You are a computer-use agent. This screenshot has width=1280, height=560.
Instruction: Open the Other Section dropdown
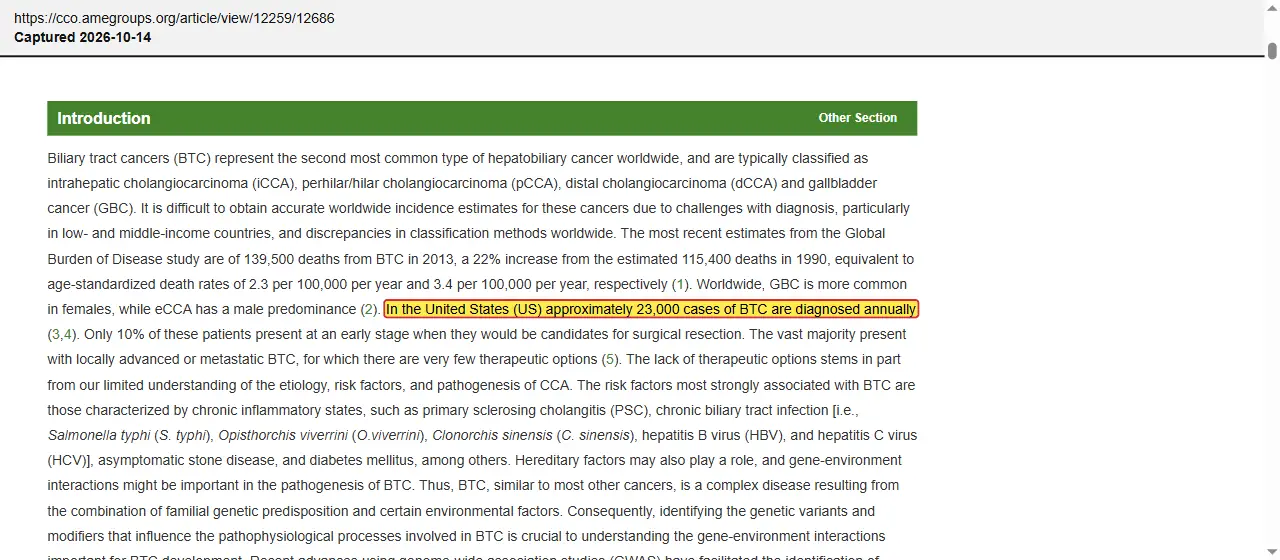(x=857, y=118)
